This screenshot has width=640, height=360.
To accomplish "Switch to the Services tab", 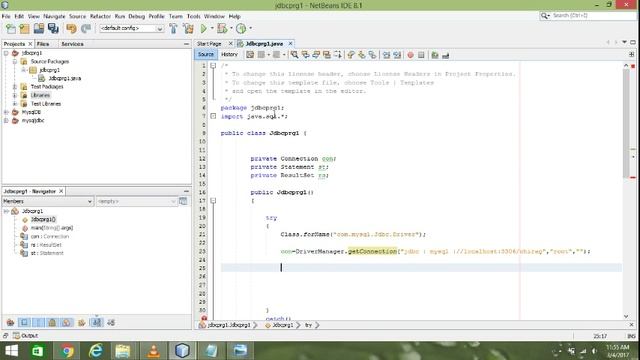I will [72, 44].
